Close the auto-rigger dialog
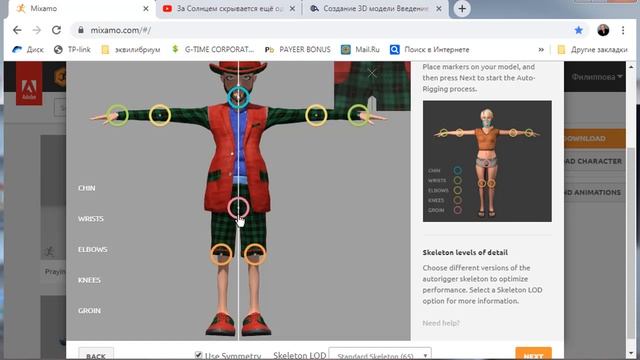This screenshot has width=640, height=360. tap(372, 73)
